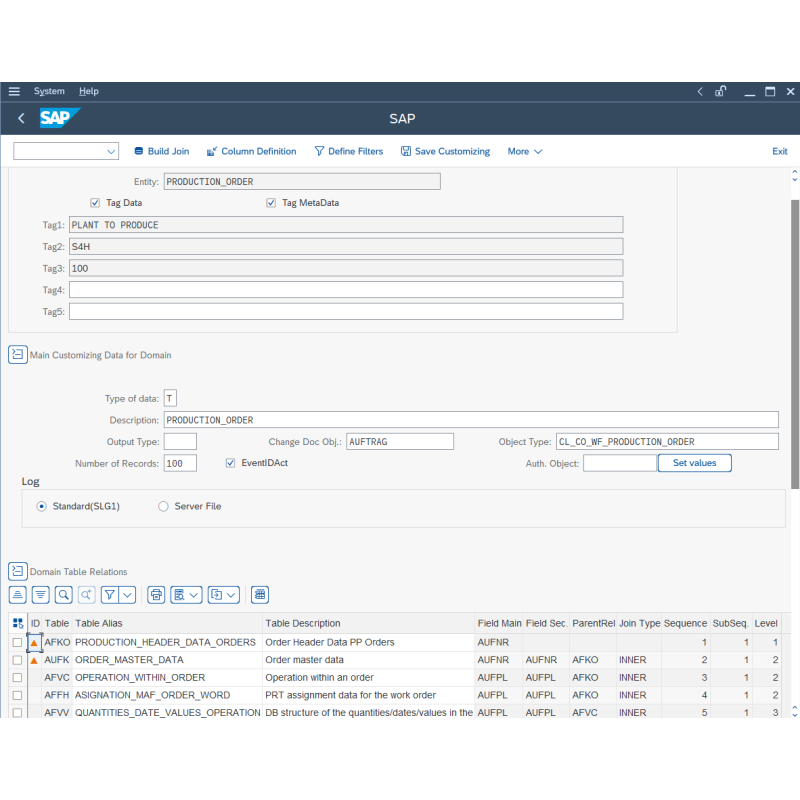Click the Print icon in table toolbar
The height and width of the screenshot is (800, 800).
[x=156, y=594]
